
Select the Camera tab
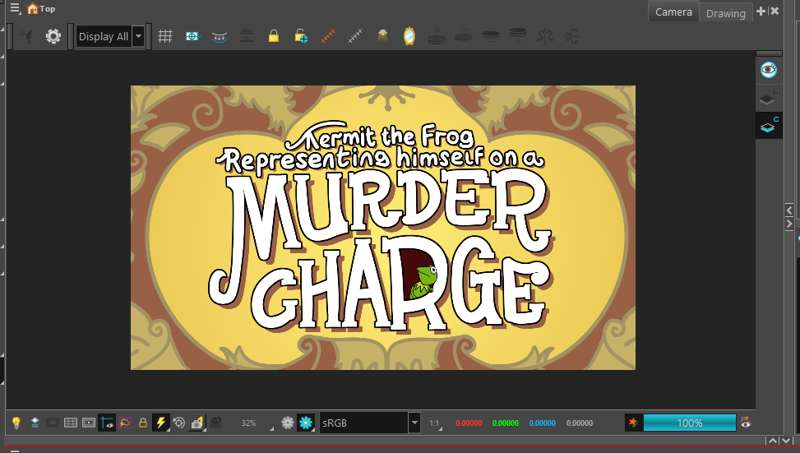click(x=673, y=12)
